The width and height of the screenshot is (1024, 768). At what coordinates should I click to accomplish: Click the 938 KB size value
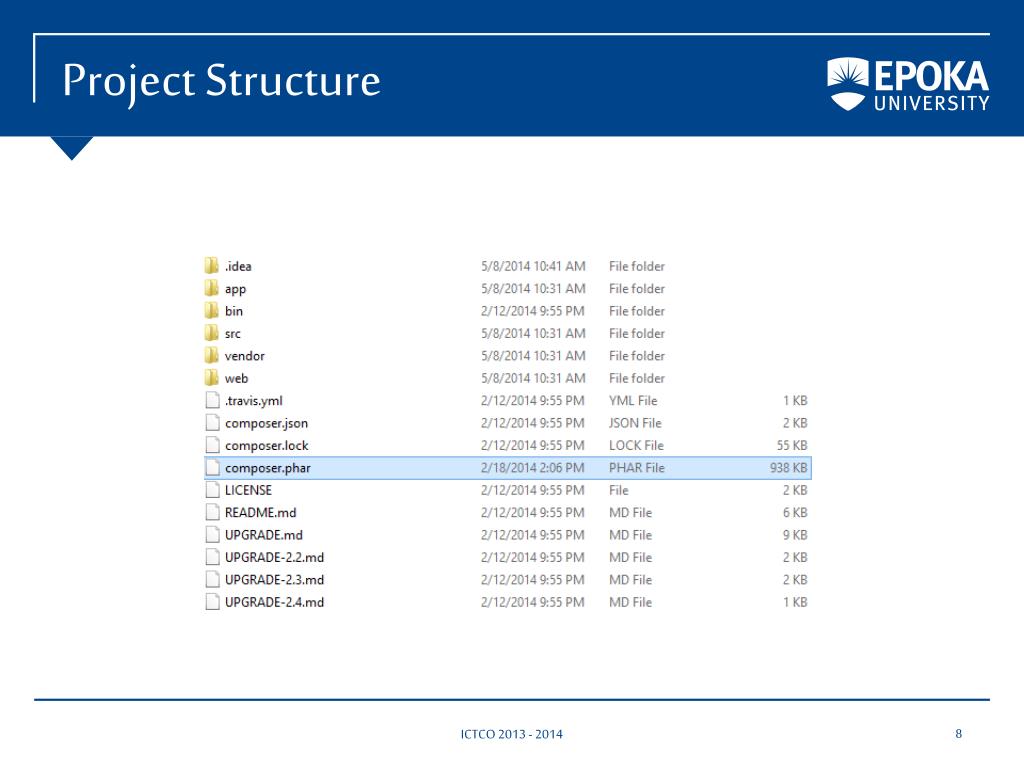pyautogui.click(x=788, y=468)
